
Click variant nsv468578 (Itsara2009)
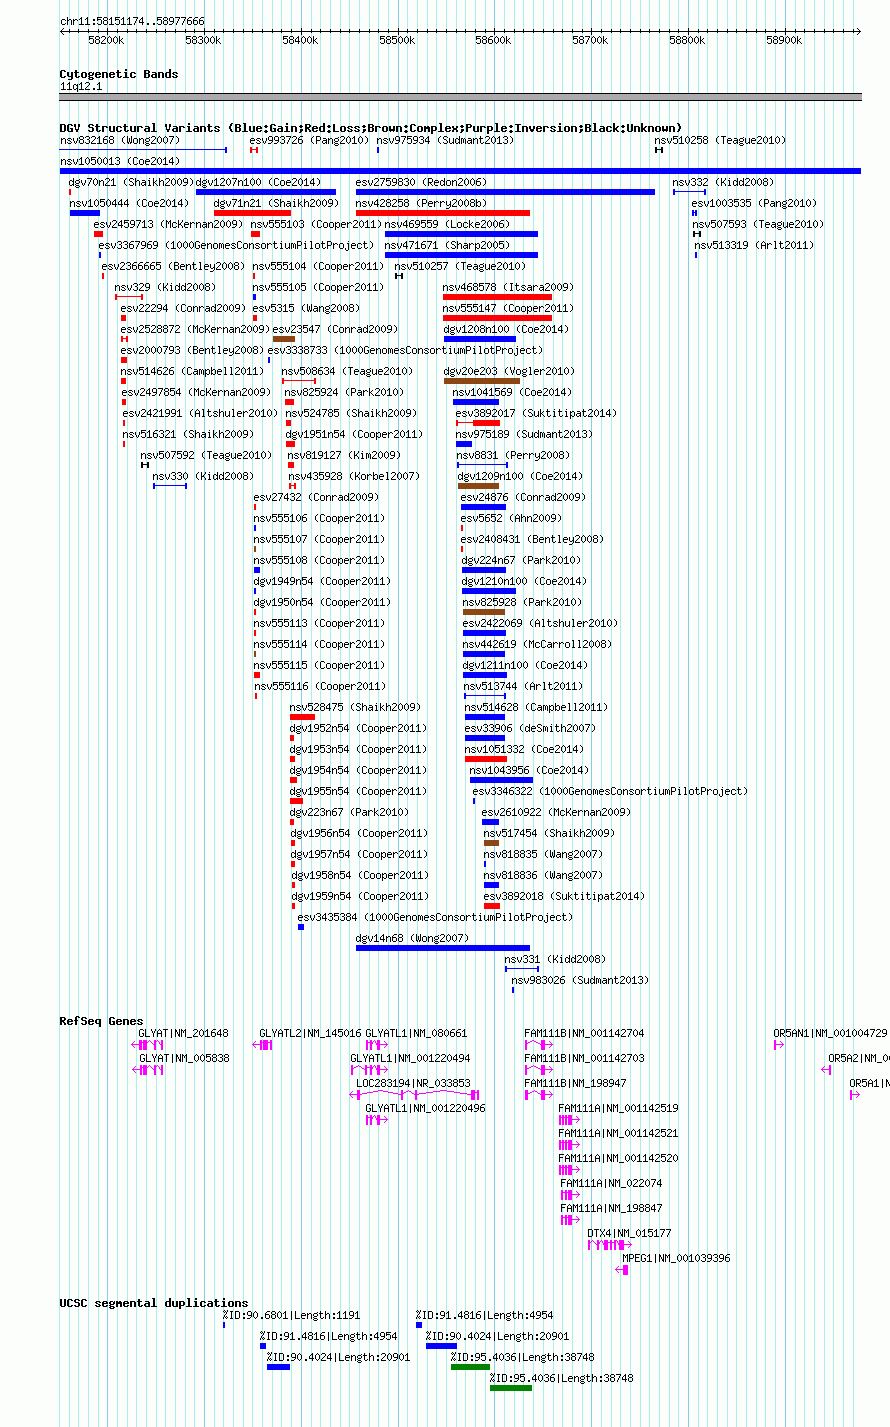[508, 288]
